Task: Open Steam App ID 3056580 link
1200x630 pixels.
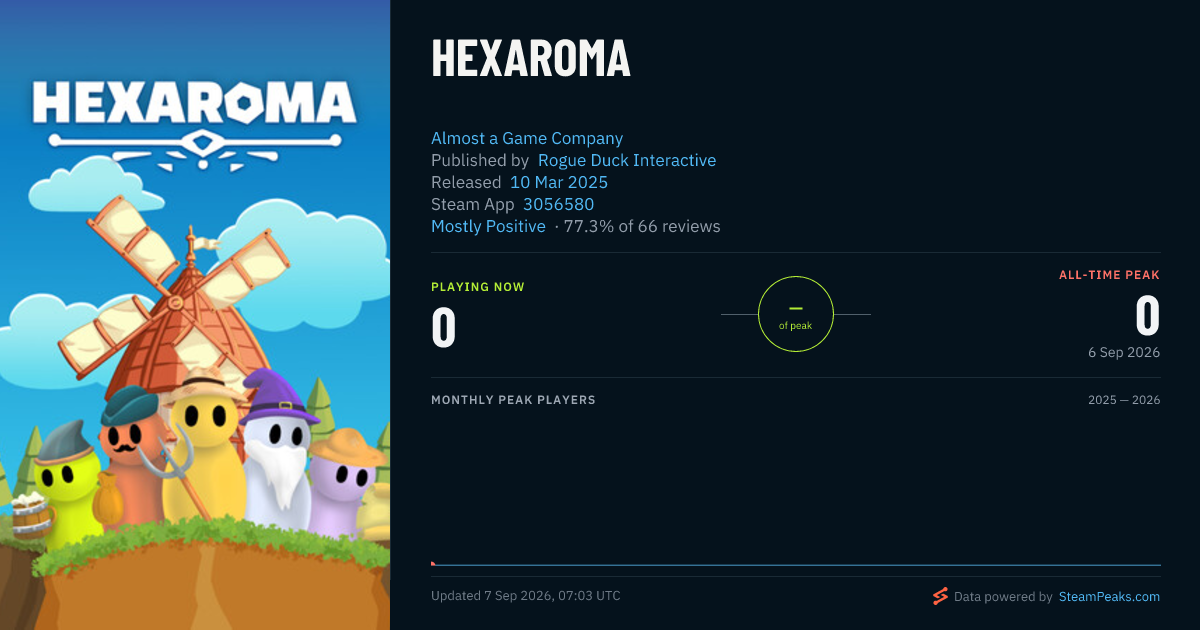Action: click(559, 205)
